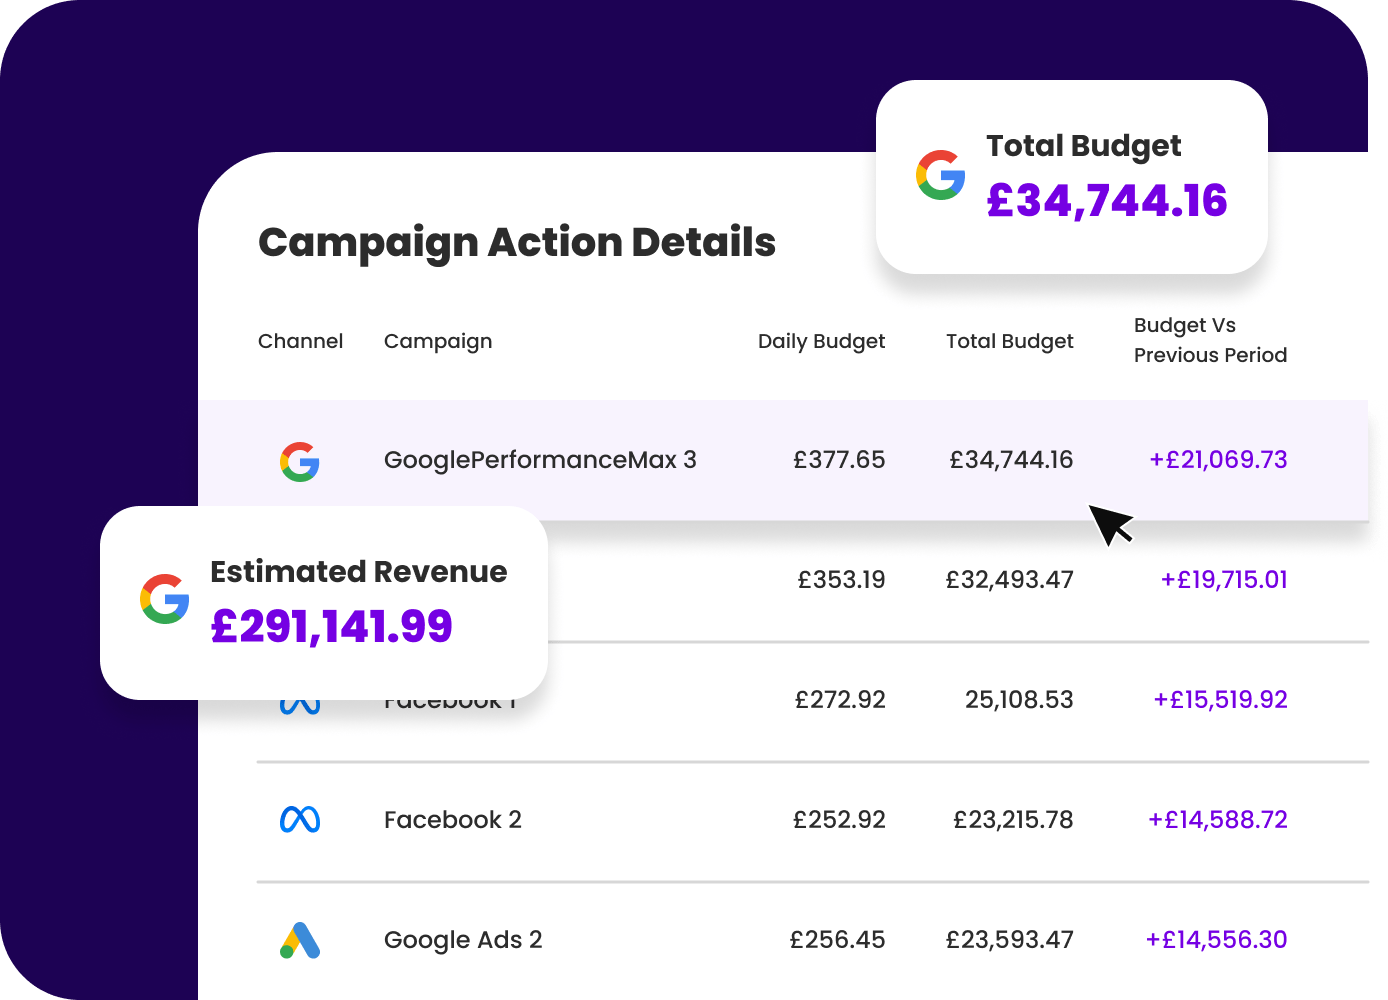Viewport: 1388px width, 1000px height.
Task: Click partially hidden Meta icon for Facebook 1
Action: click(300, 706)
